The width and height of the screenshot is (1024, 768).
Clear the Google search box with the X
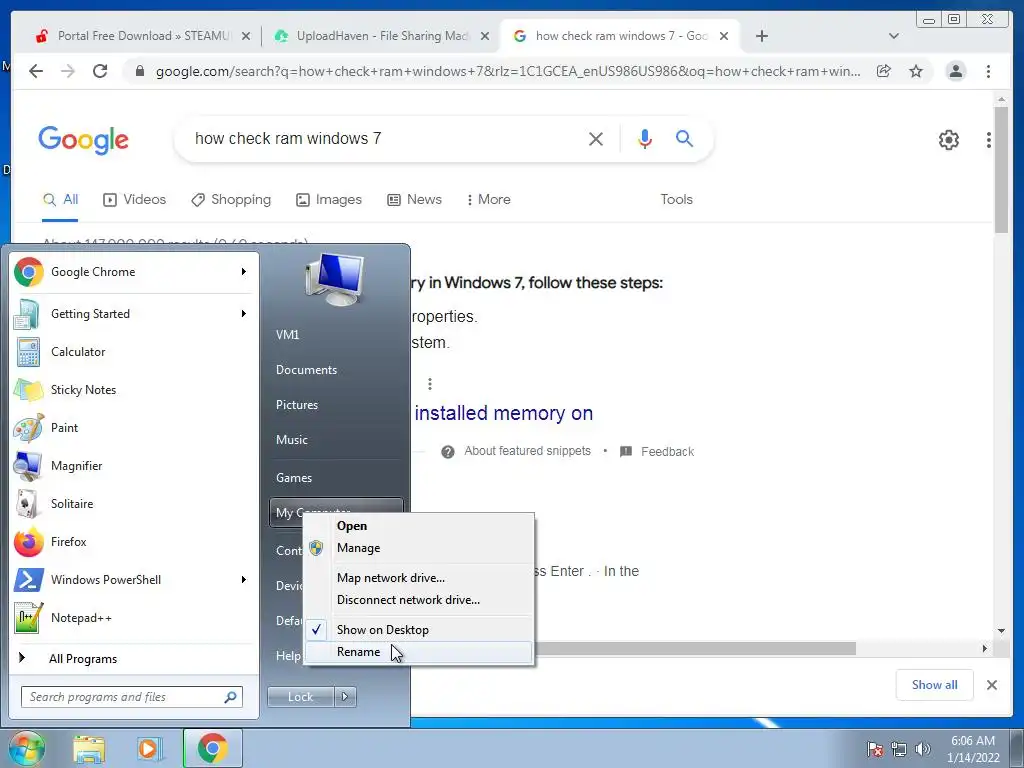(x=596, y=138)
